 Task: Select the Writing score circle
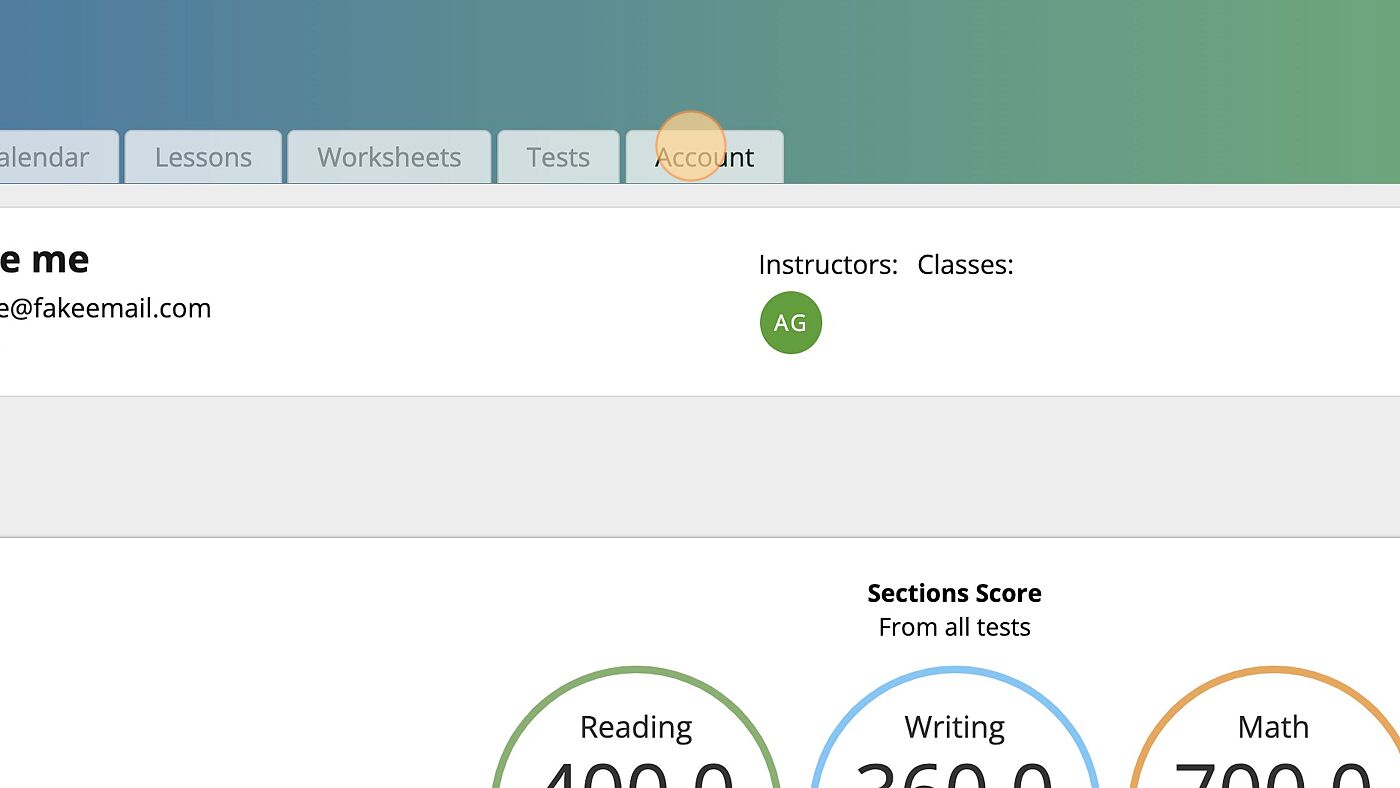click(x=954, y=727)
